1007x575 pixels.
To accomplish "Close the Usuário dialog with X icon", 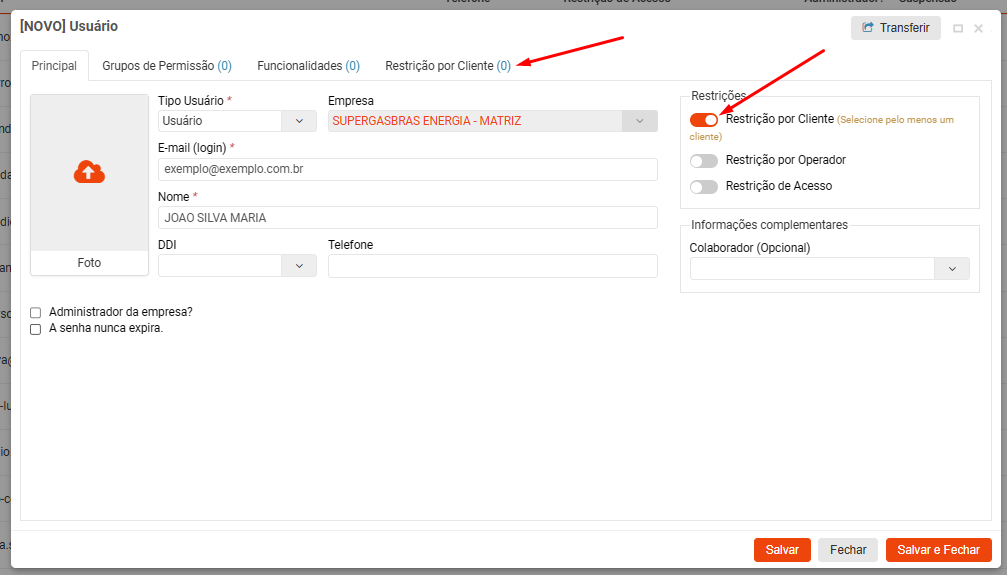I will [979, 29].
